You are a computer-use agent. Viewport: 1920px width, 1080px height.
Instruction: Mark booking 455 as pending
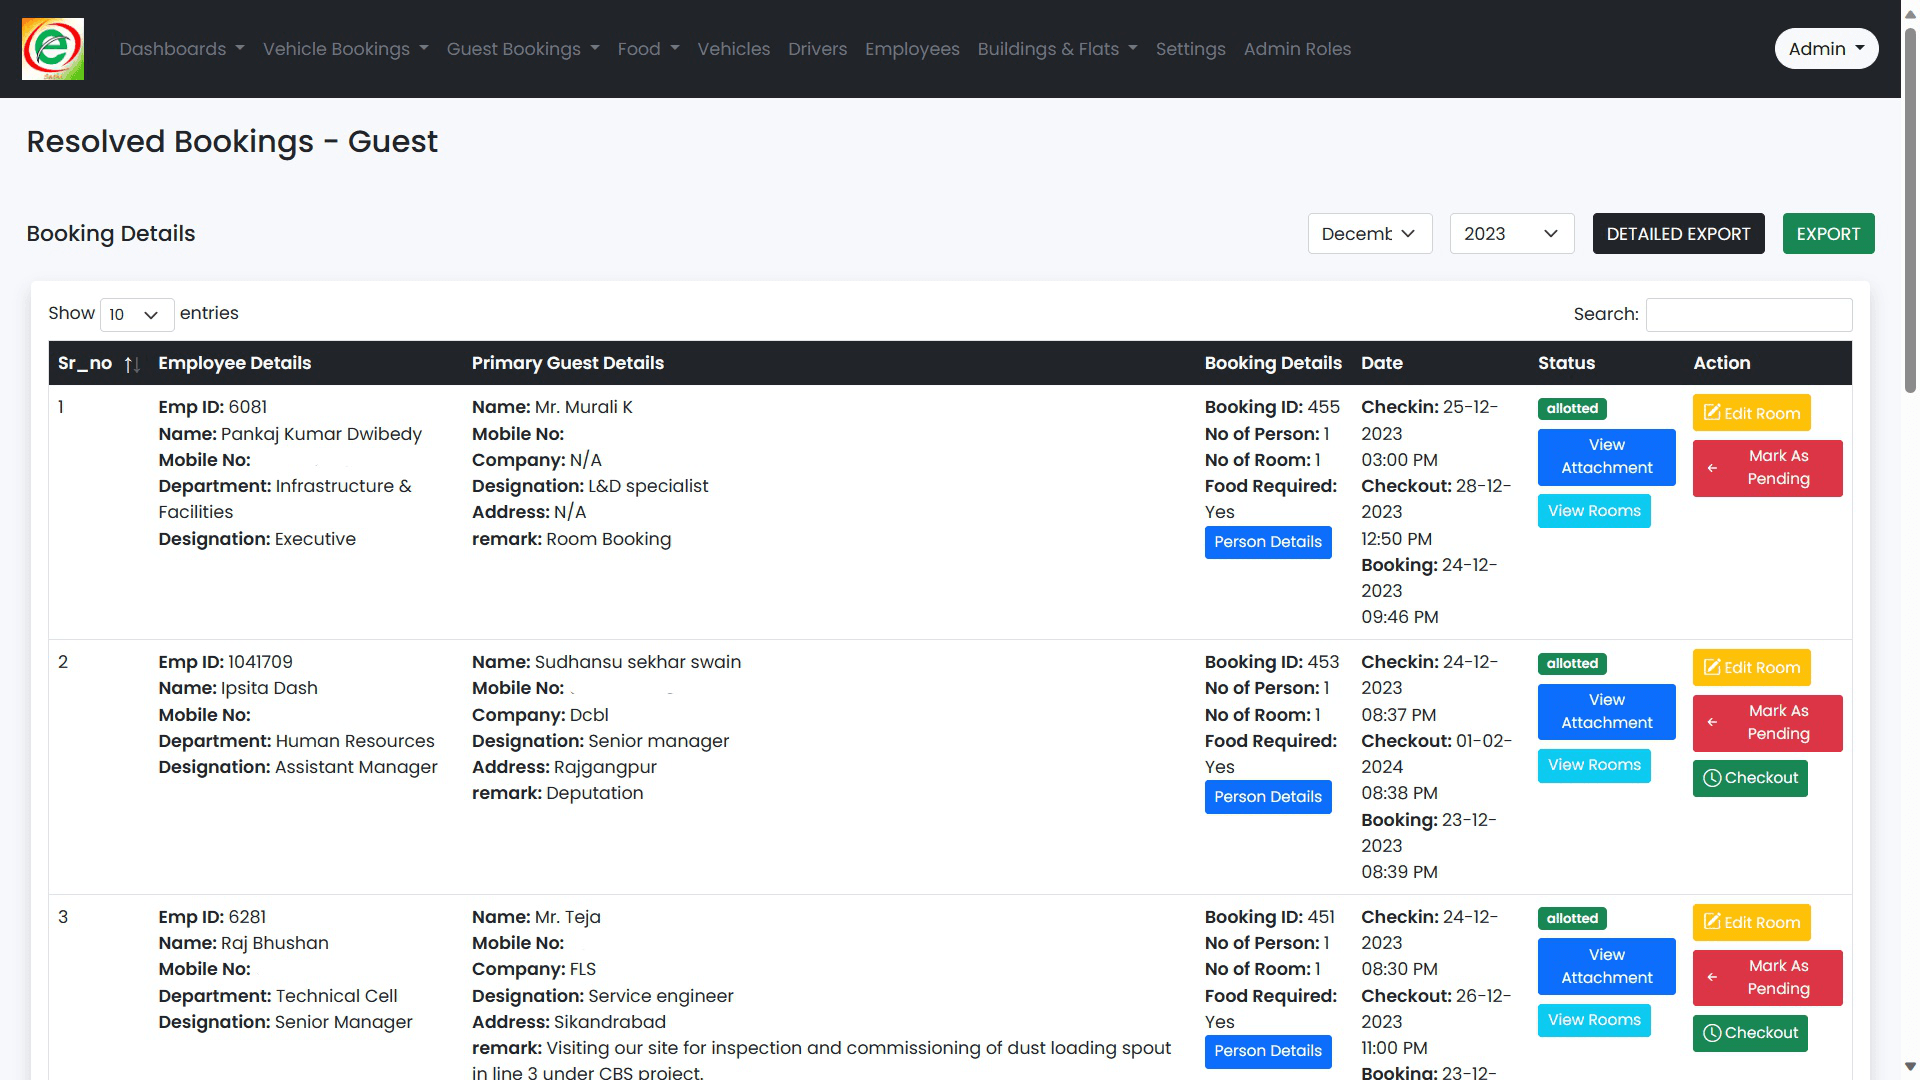[1767, 468]
